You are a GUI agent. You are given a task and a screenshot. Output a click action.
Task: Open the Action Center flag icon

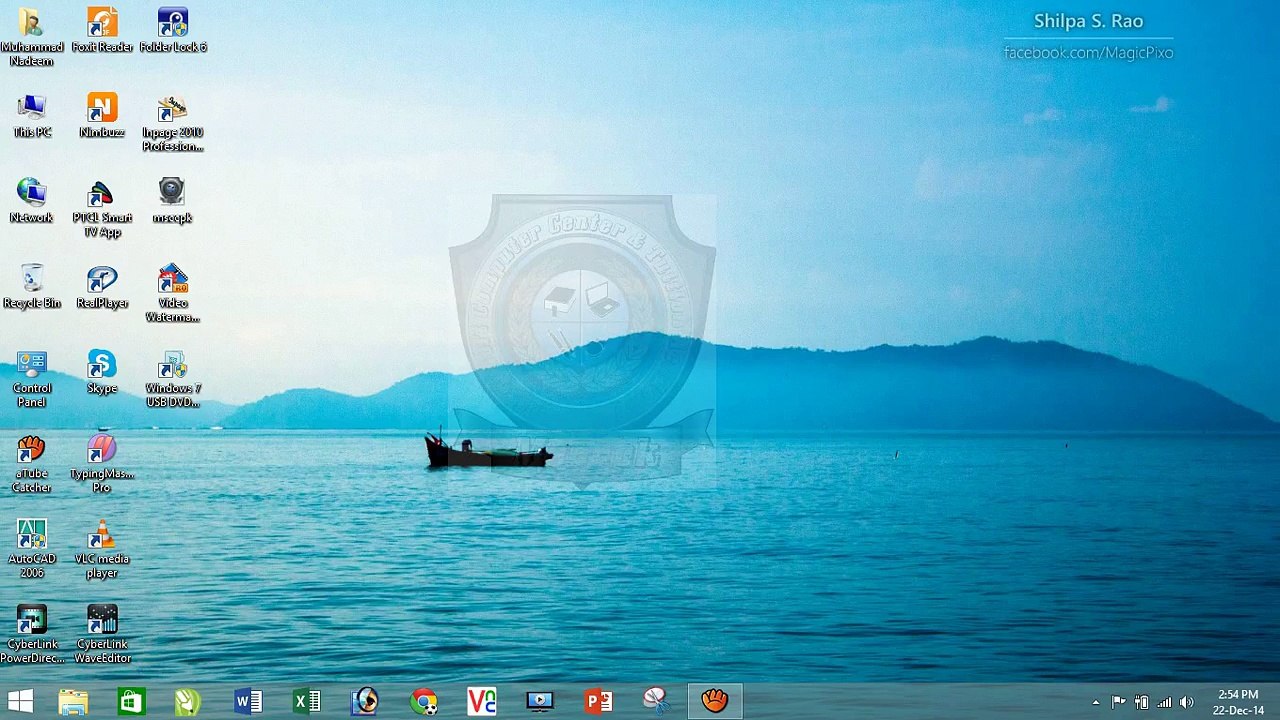[1118, 702]
